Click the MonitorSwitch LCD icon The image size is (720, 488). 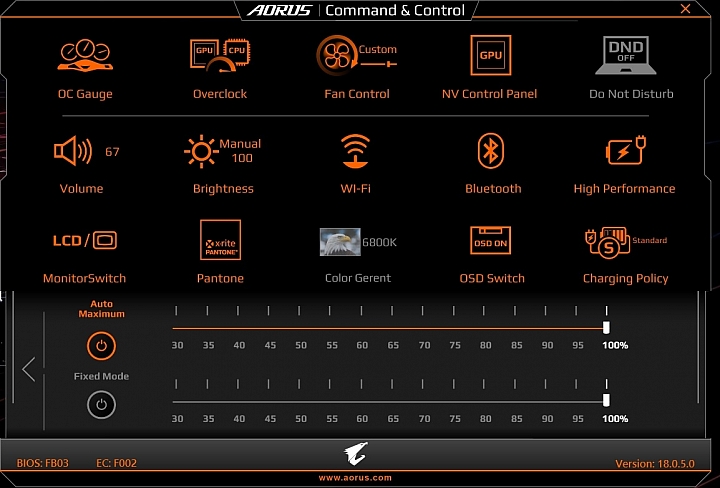click(85, 240)
